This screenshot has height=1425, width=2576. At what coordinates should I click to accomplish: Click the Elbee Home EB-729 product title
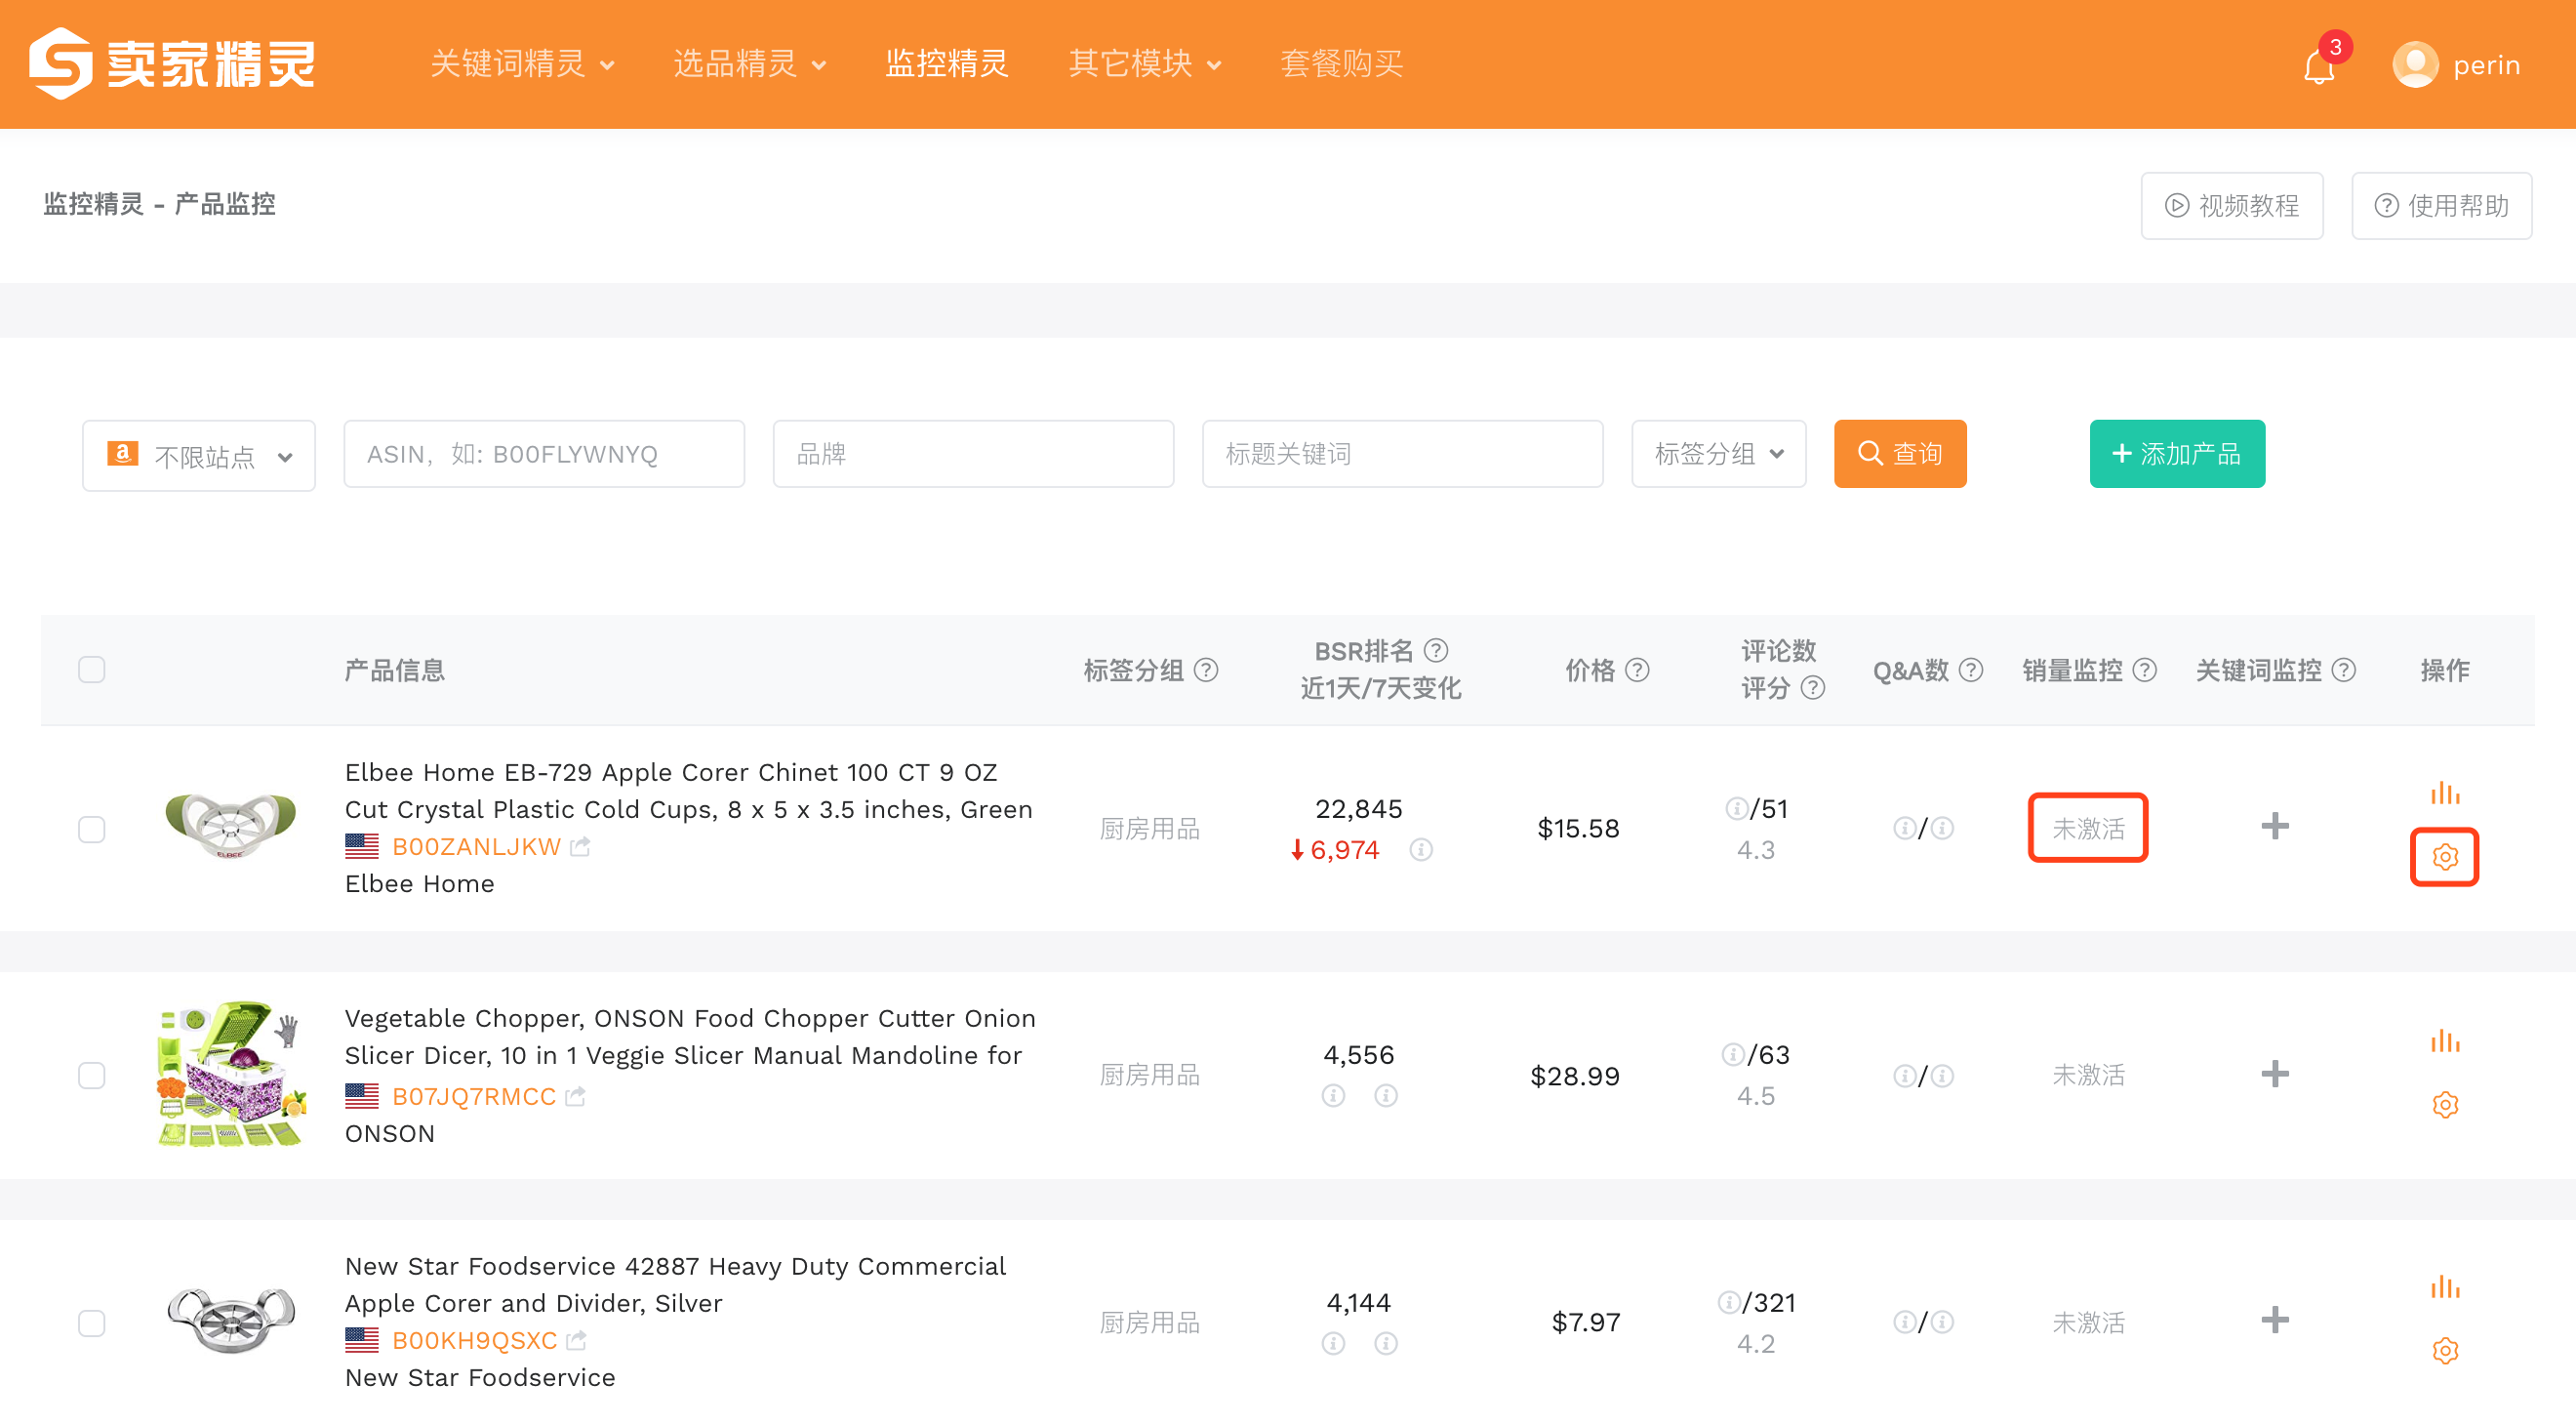688,791
